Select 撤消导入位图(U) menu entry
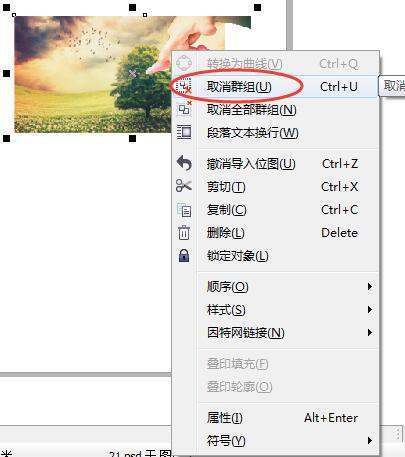This screenshot has width=405, height=457. click(x=251, y=164)
